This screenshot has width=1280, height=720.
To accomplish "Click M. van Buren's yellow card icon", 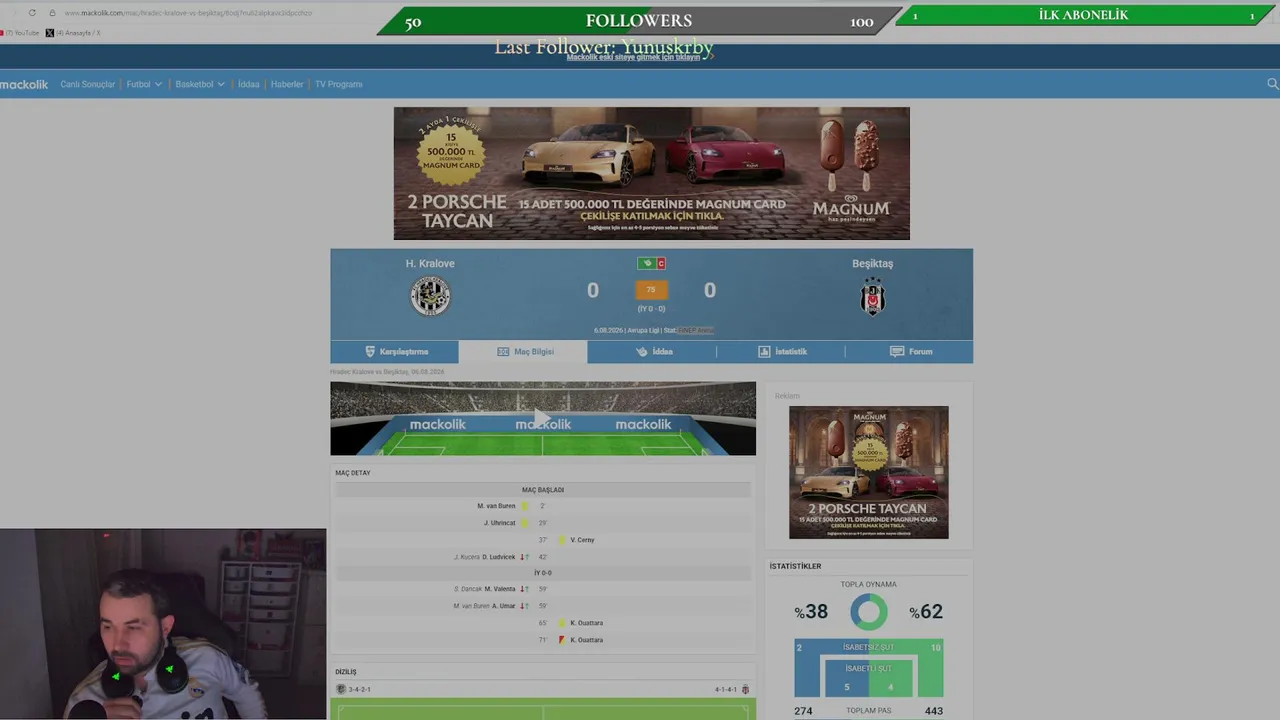I will (525, 506).
